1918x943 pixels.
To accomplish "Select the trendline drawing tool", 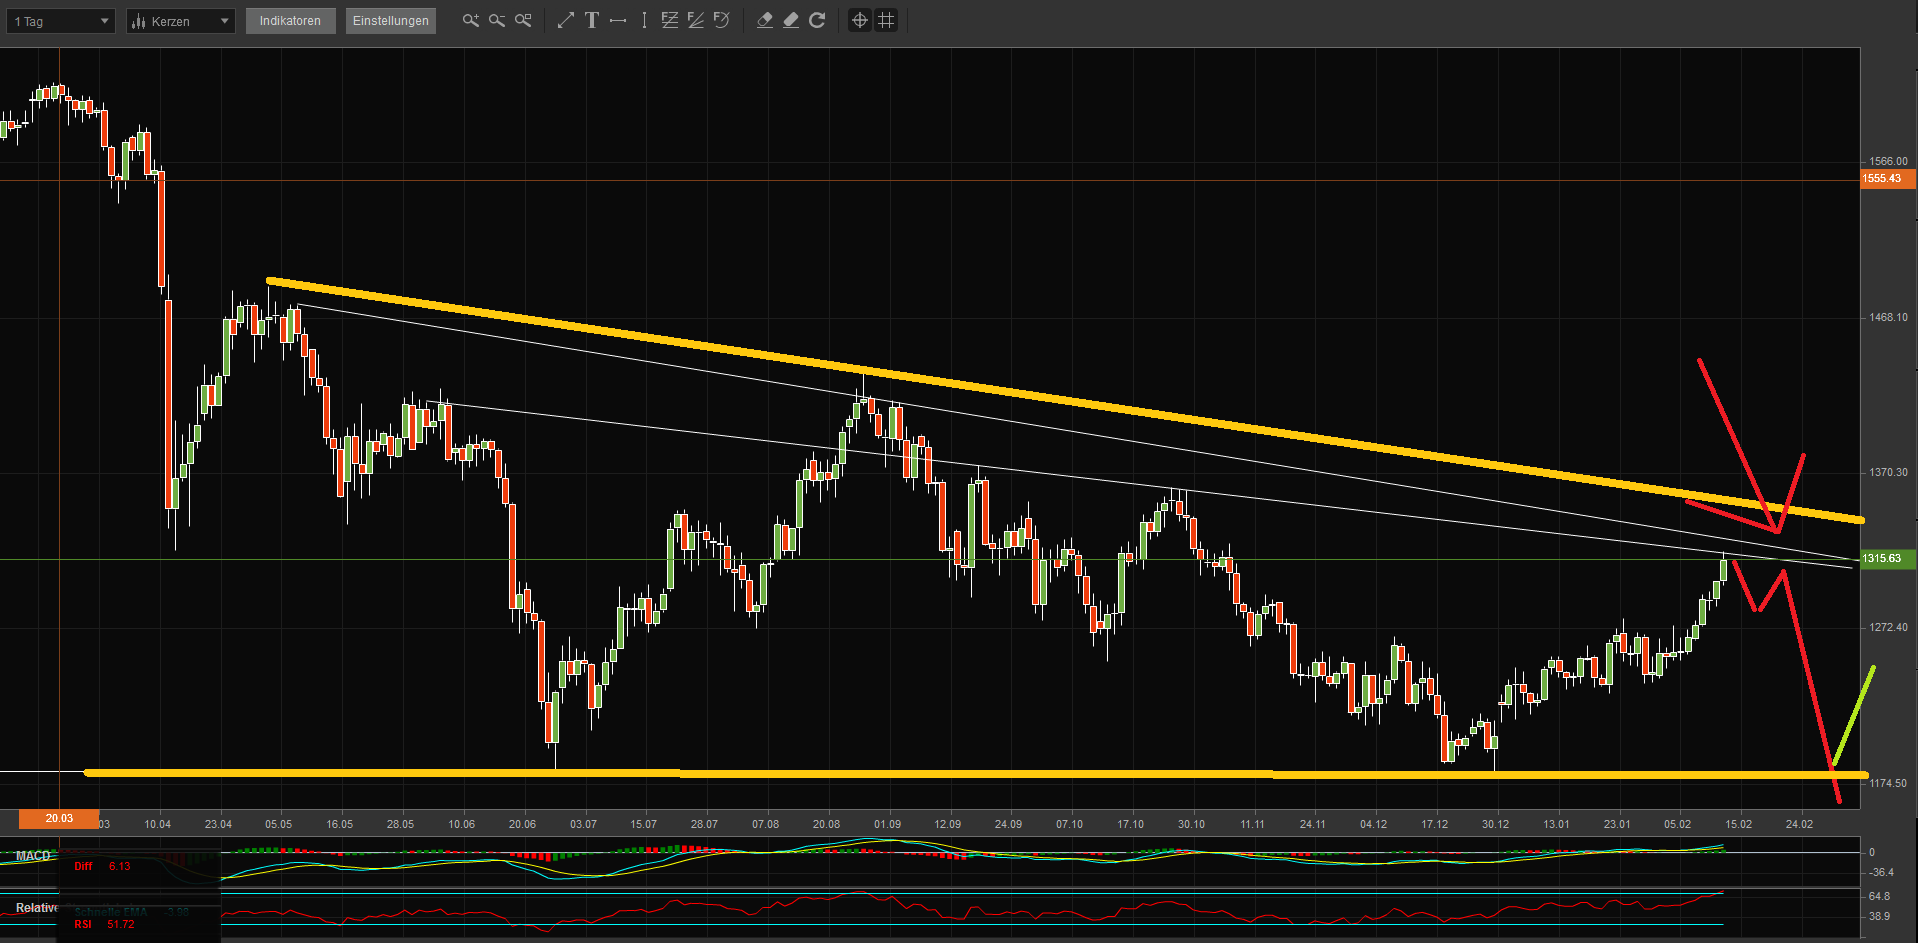I will (565, 20).
